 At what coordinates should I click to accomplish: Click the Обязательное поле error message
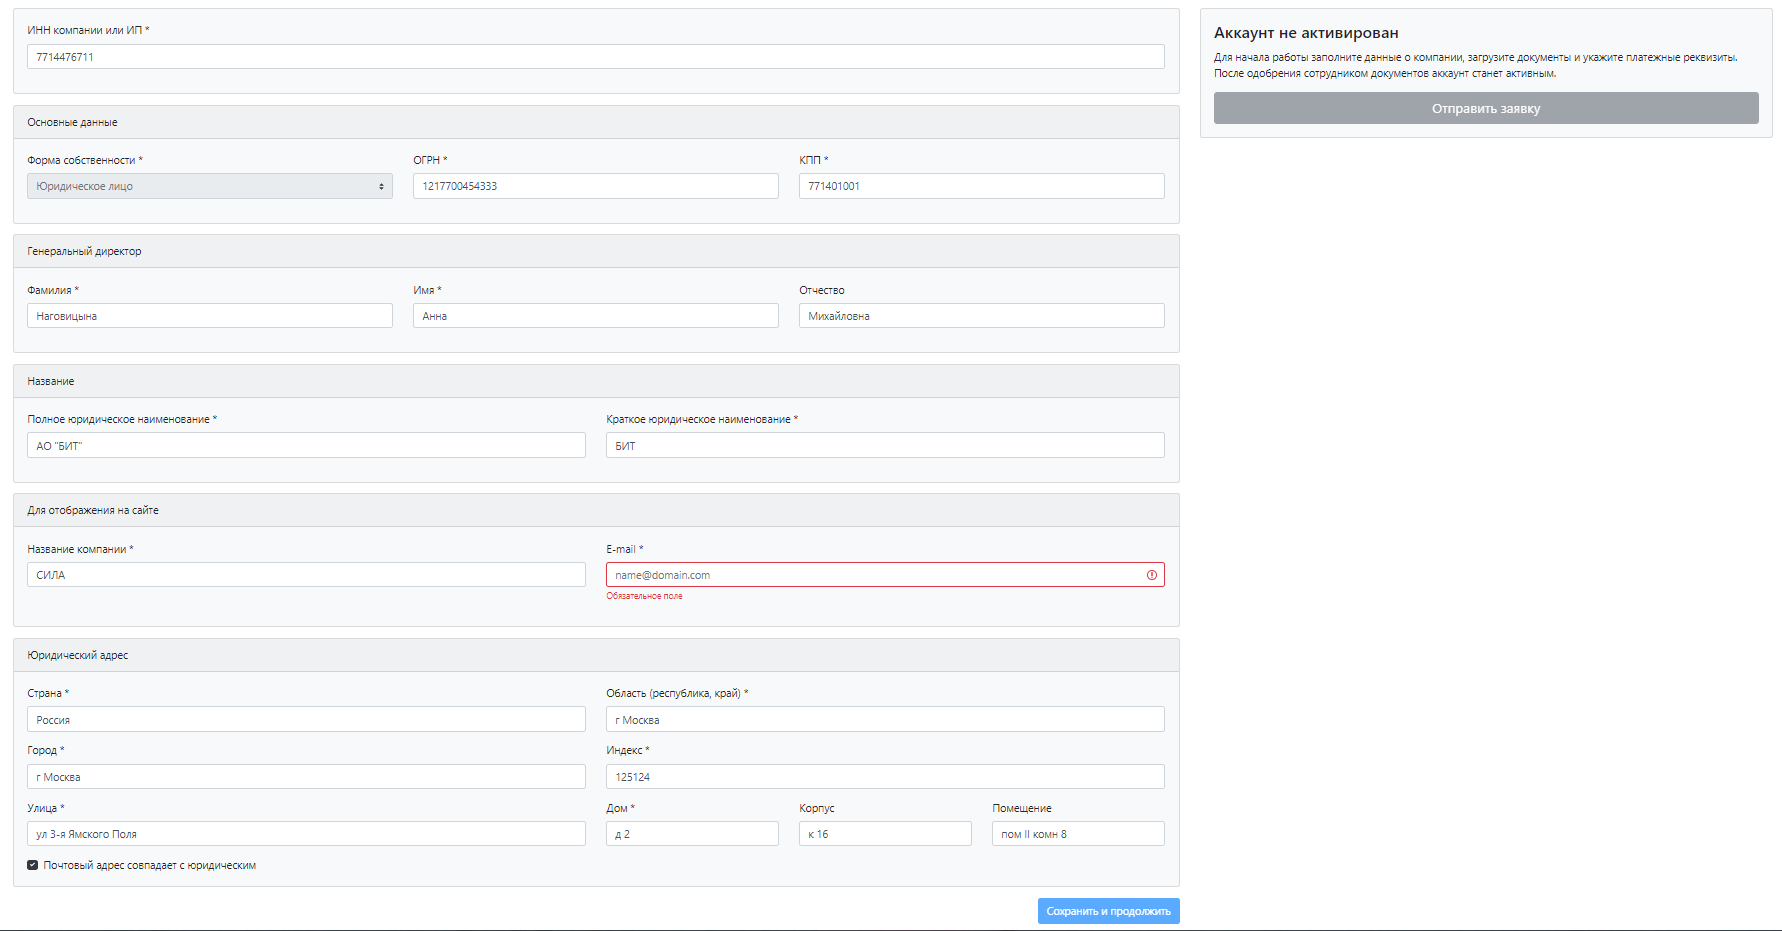[x=644, y=596]
